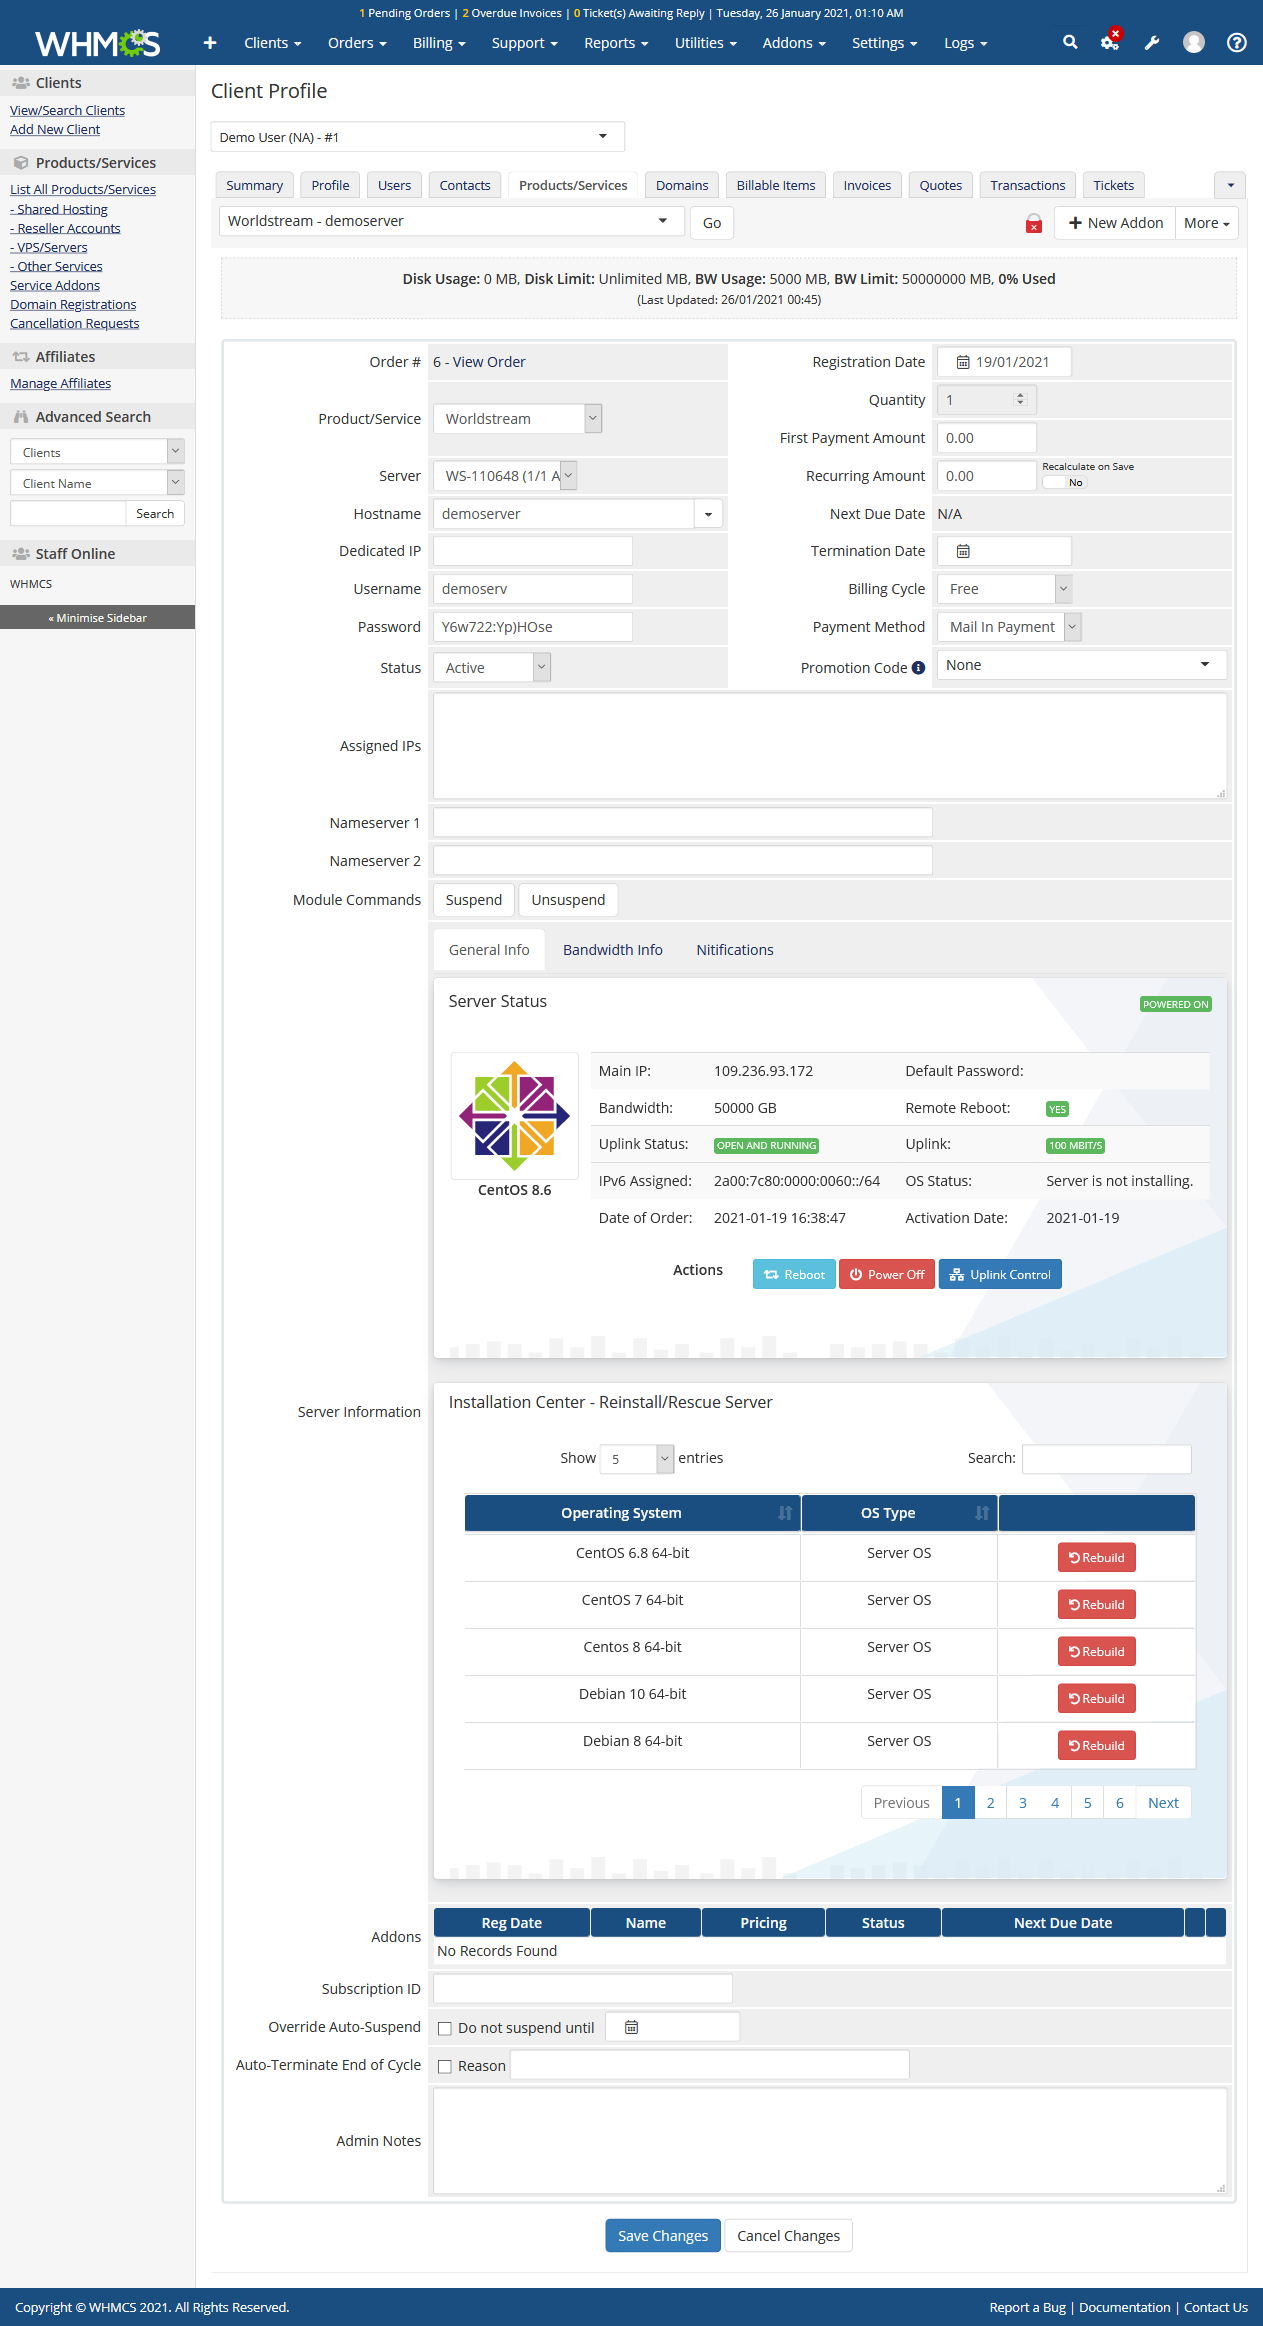Sort by the OS Type column arrows
The width and height of the screenshot is (1263, 2326).
point(982,1513)
